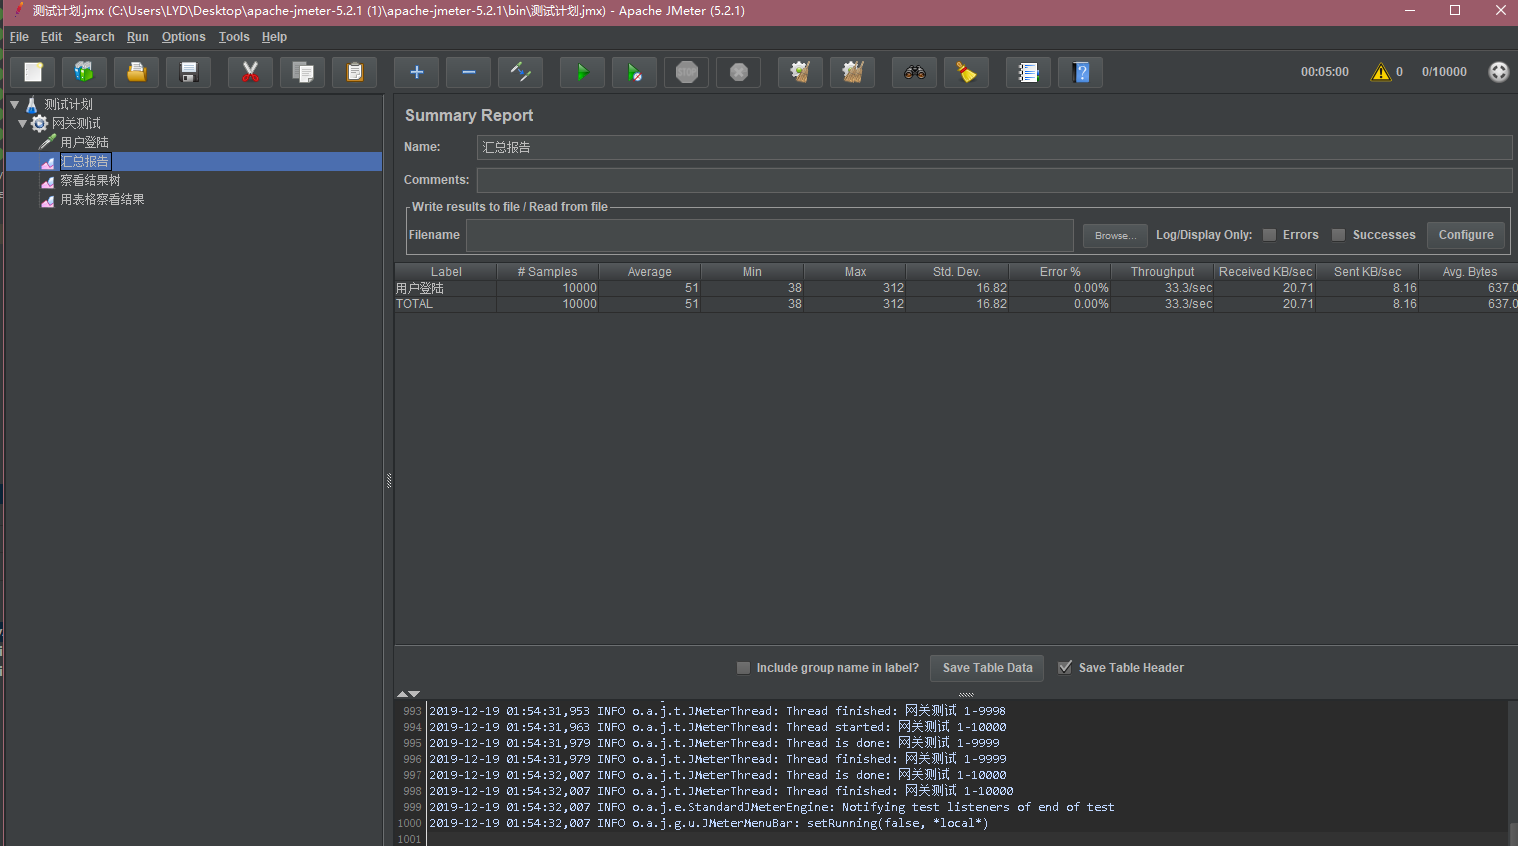
Task: Click the warning triangle log icon
Action: coord(1381,72)
